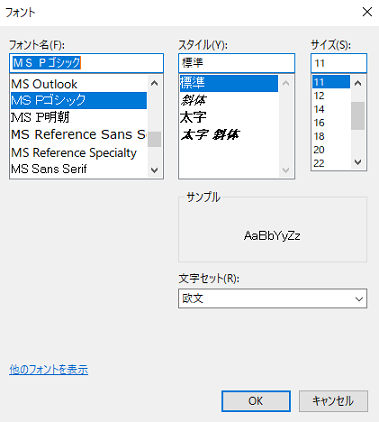379x422 pixels.
Task: Select 斜体 italic style
Action: click(229, 100)
